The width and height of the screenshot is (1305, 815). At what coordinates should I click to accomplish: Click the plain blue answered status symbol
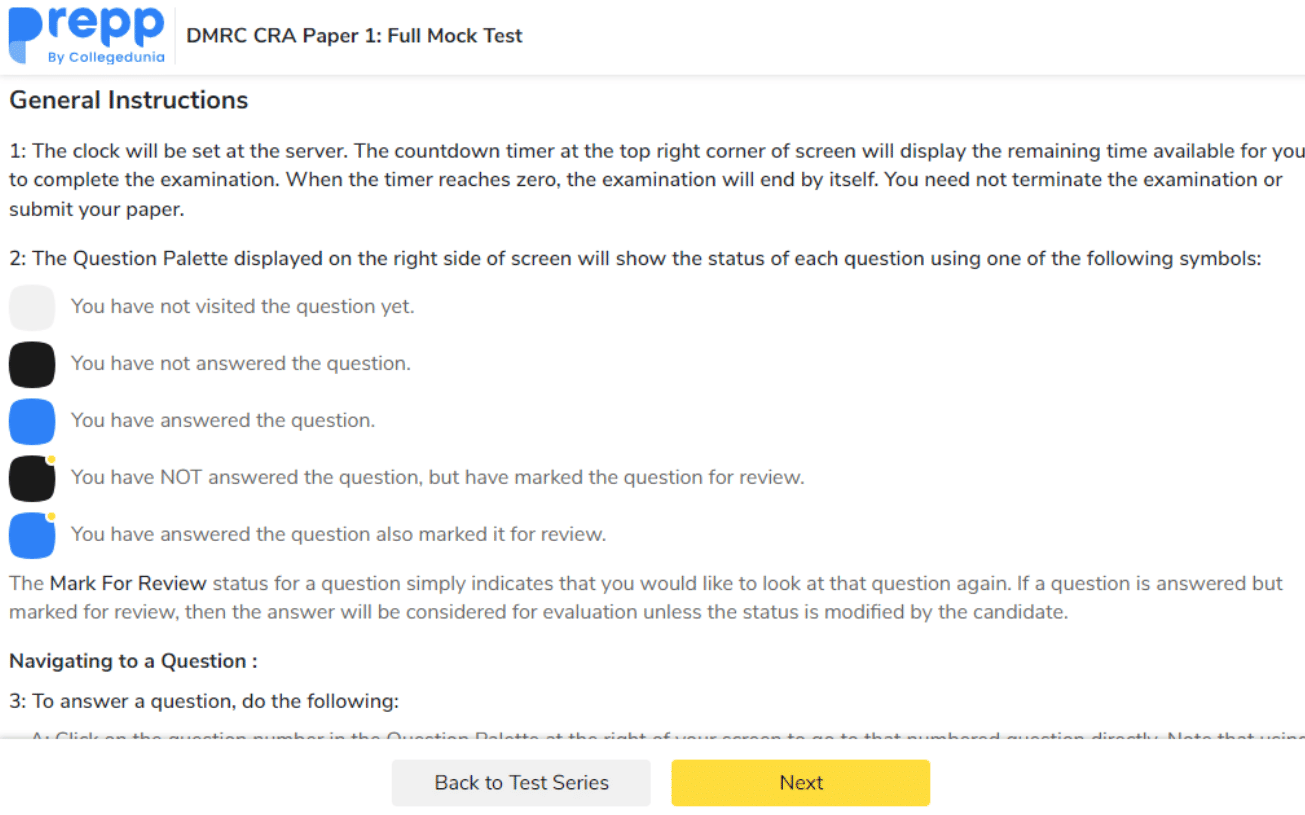pos(32,421)
